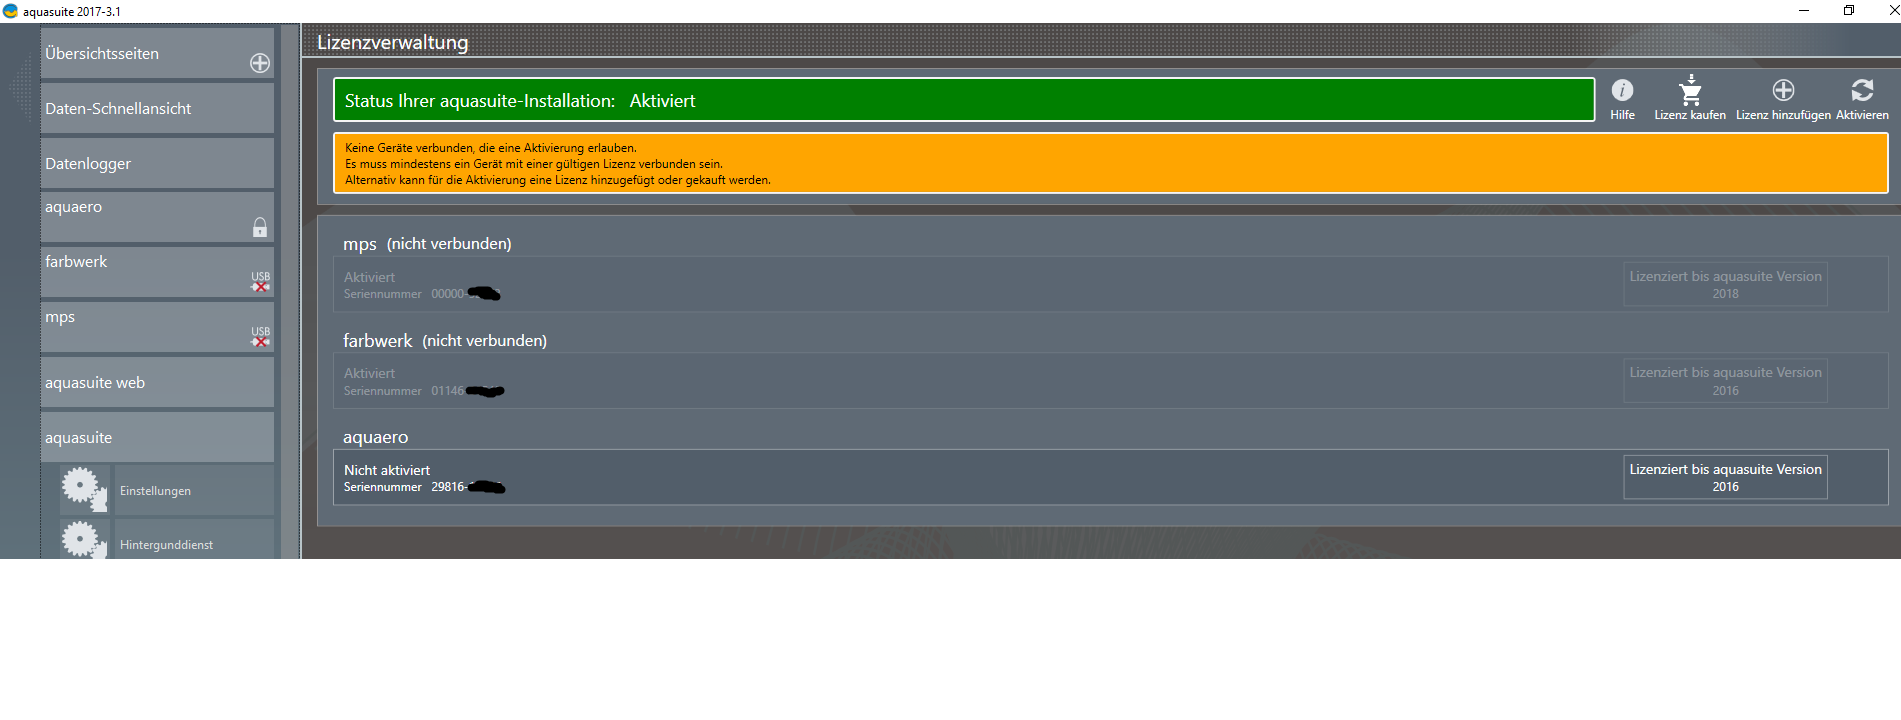Click the Lizenzverwaltung page title

point(392,42)
